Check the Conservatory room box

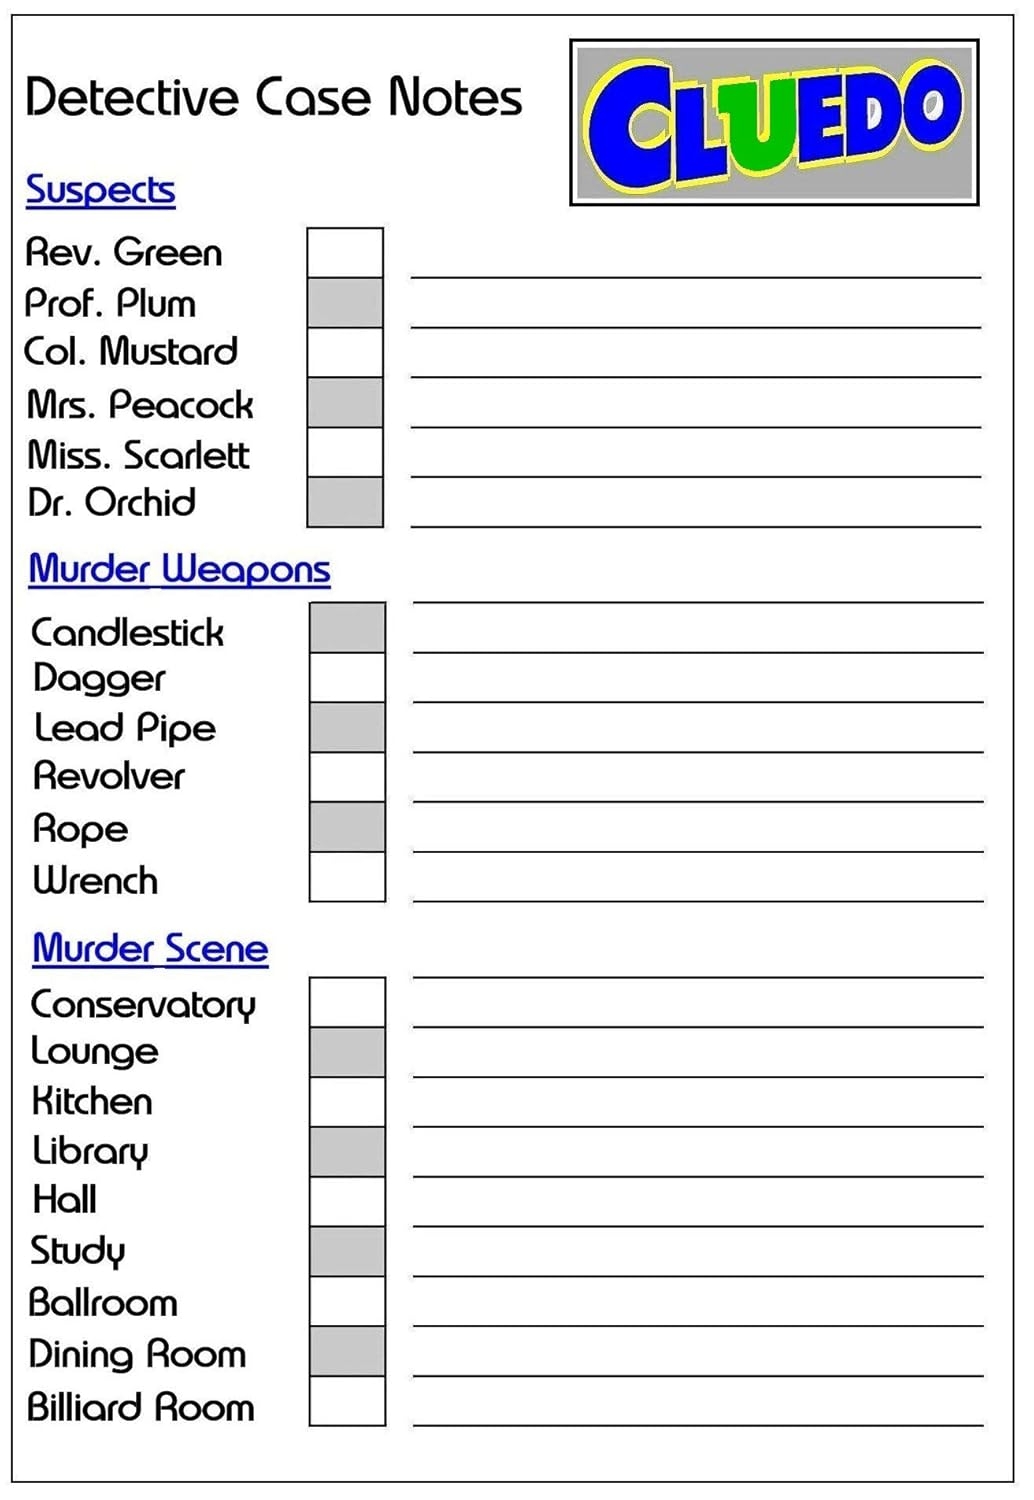coord(347,1003)
